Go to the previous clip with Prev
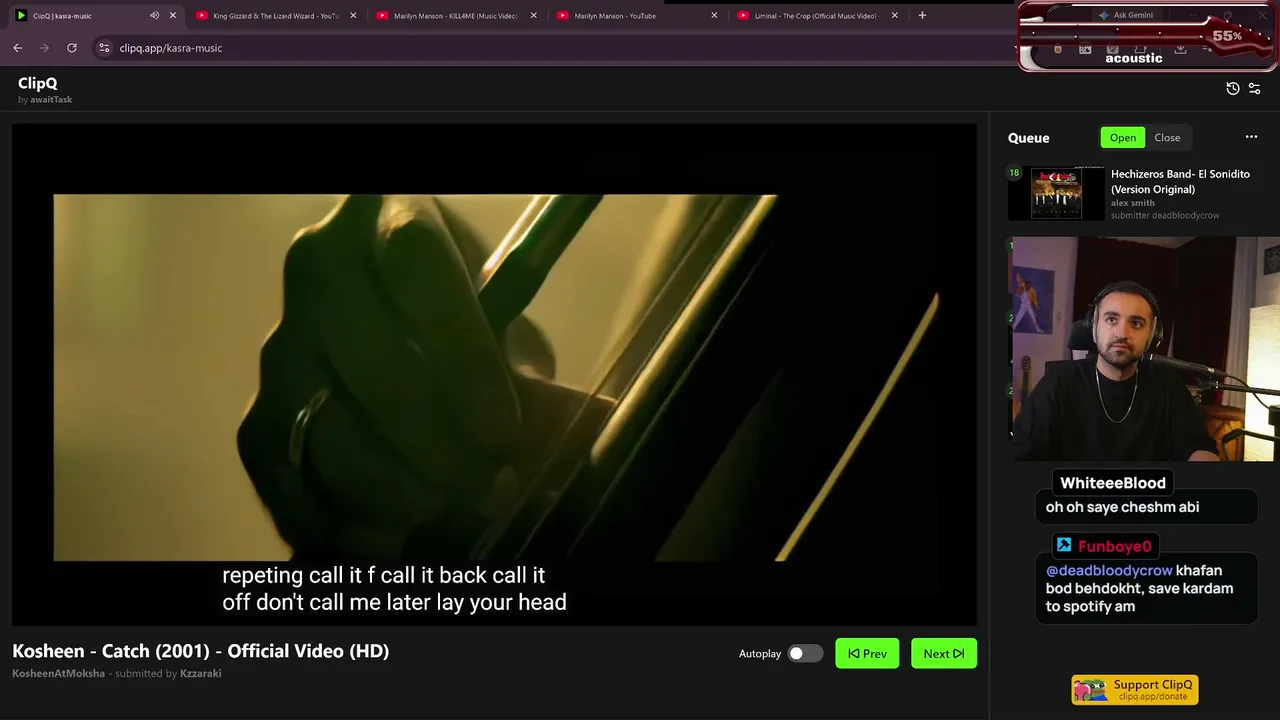The height and width of the screenshot is (720, 1280). (867, 654)
